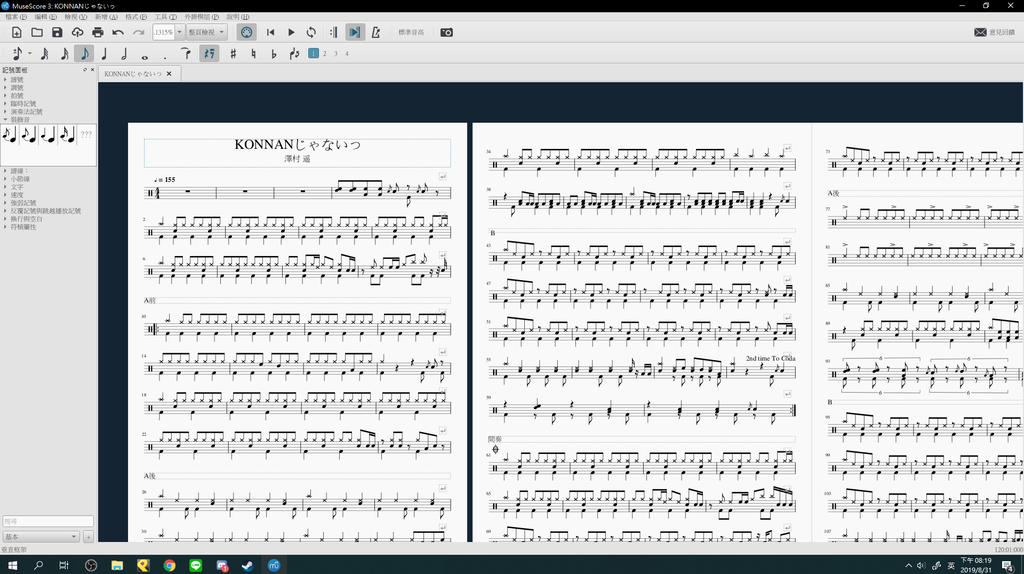Flip the note stem direction
Viewport: 1024px width, 574px height.
294,54
